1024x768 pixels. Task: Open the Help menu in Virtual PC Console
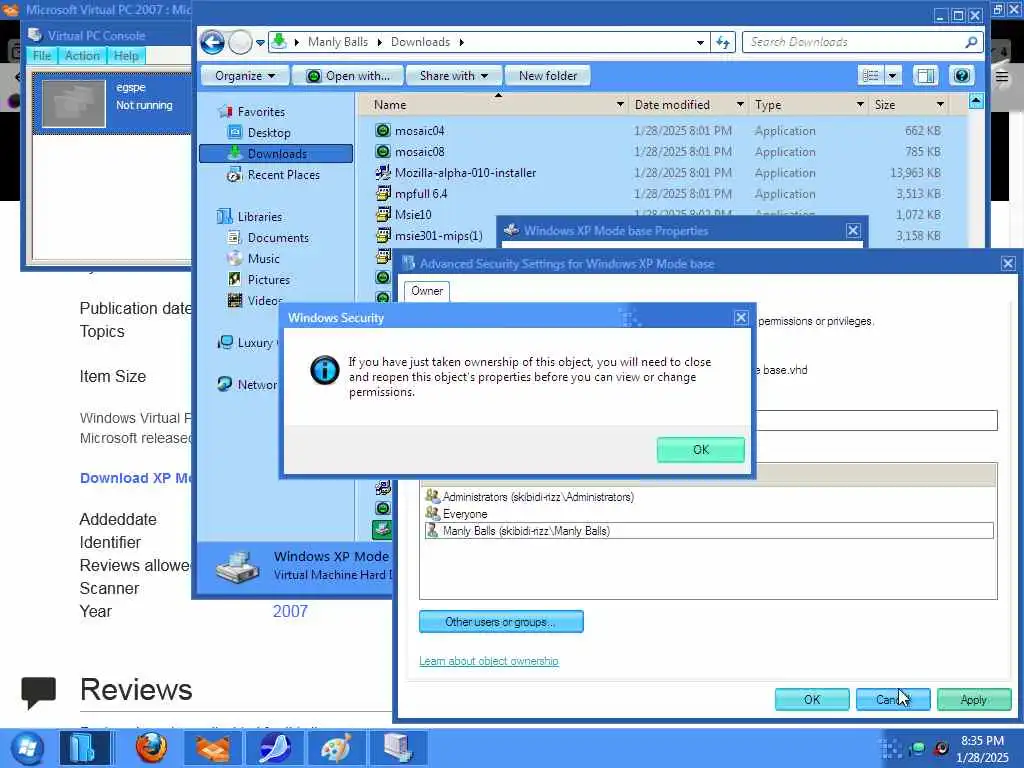pos(126,56)
